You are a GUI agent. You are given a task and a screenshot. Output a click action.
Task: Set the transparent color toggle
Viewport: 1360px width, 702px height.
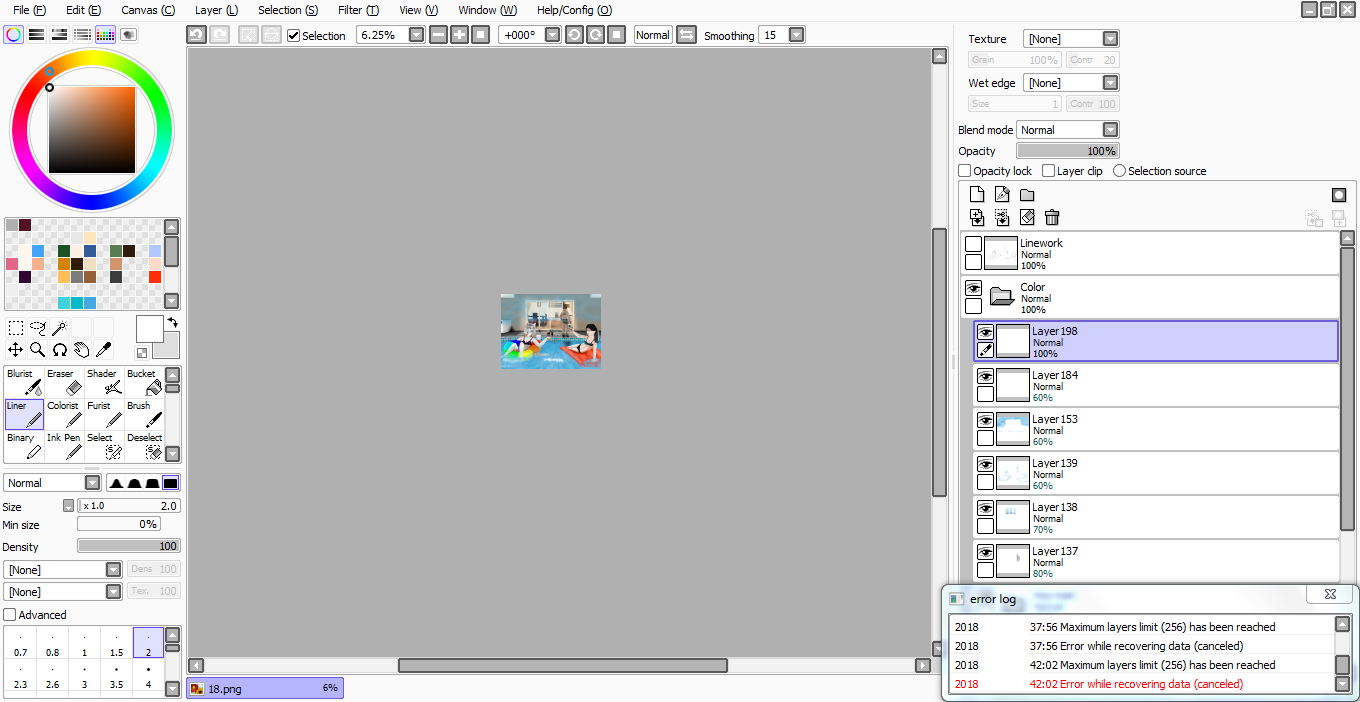[142, 352]
